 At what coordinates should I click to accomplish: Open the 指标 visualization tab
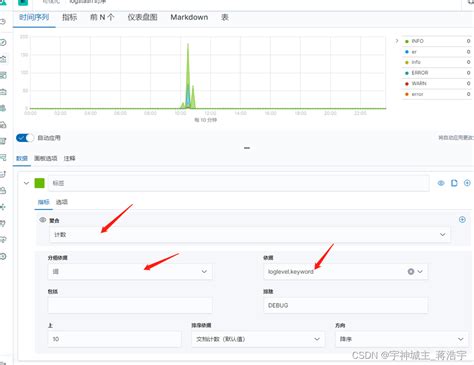69,17
